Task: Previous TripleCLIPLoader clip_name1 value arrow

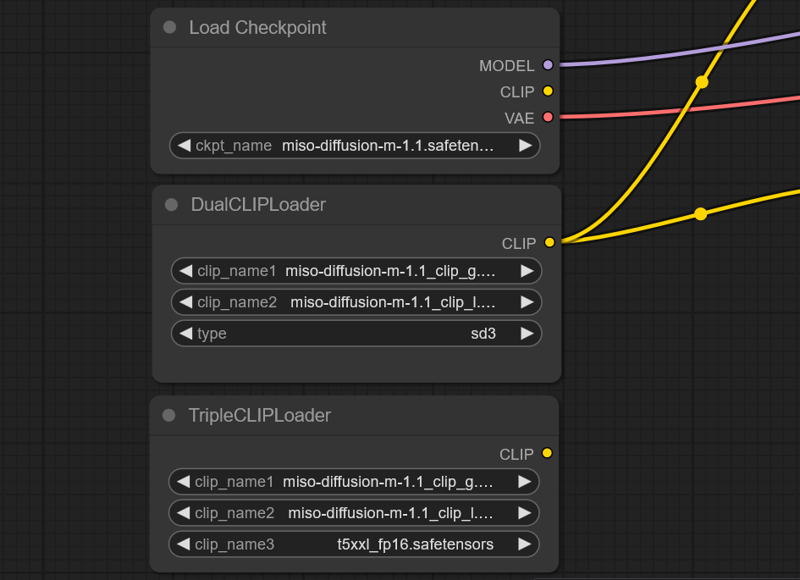Action: [183, 482]
